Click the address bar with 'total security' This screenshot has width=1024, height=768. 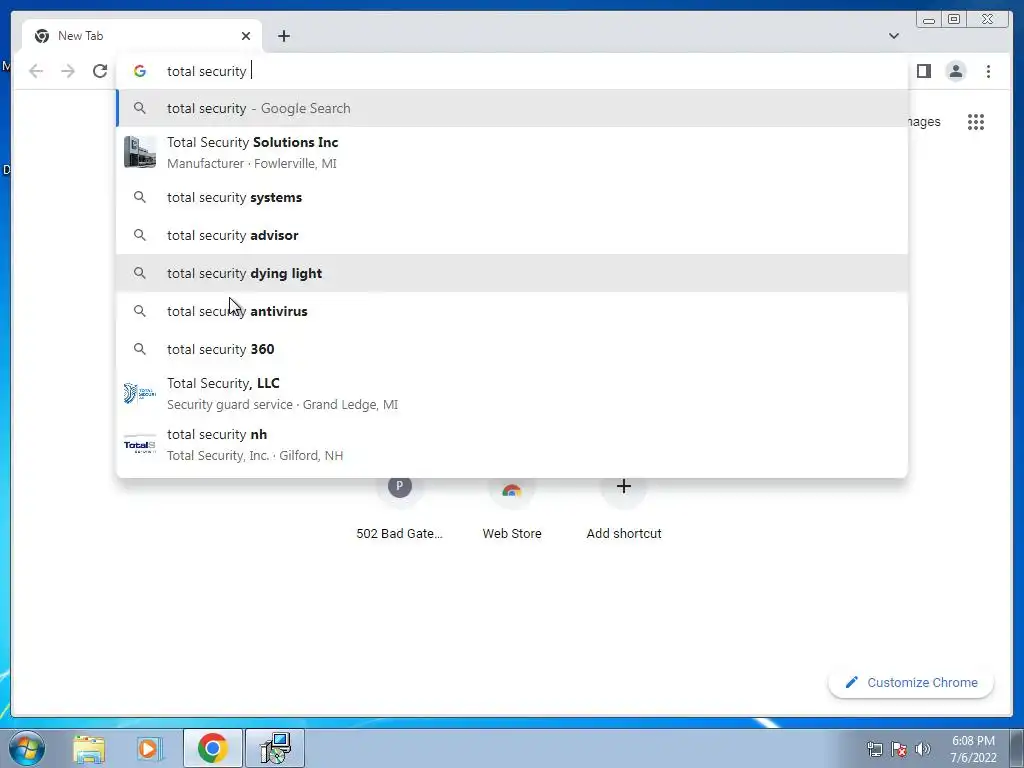(x=512, y=71)
